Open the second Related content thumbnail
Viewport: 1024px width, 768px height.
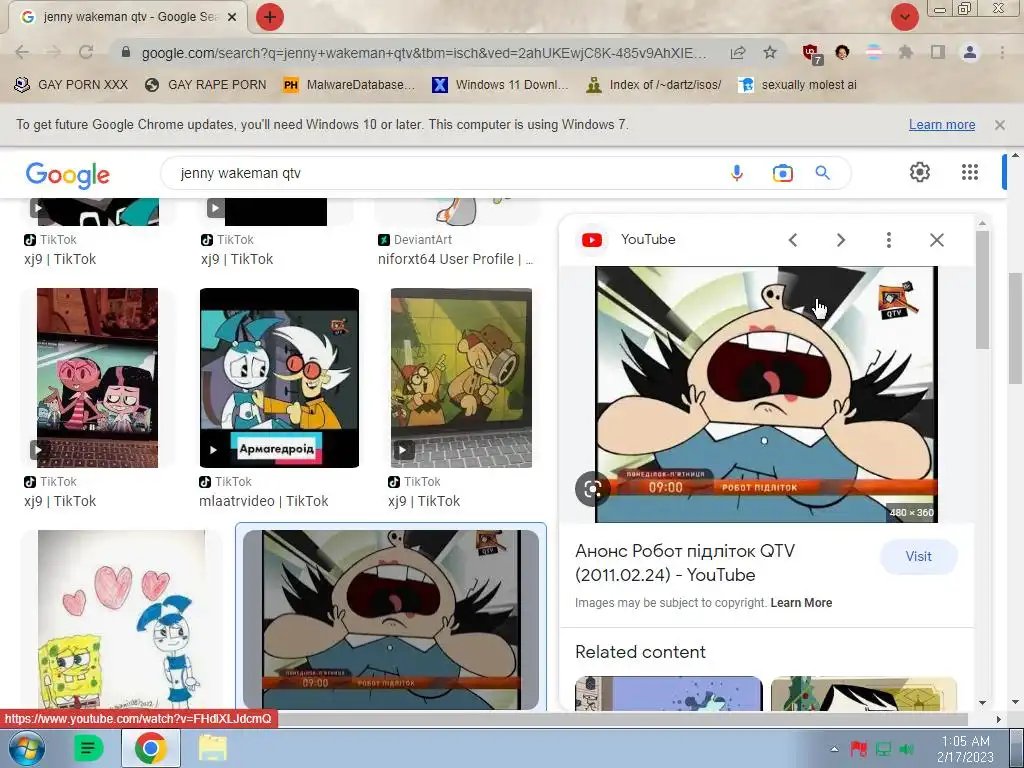tap(864, 694)
